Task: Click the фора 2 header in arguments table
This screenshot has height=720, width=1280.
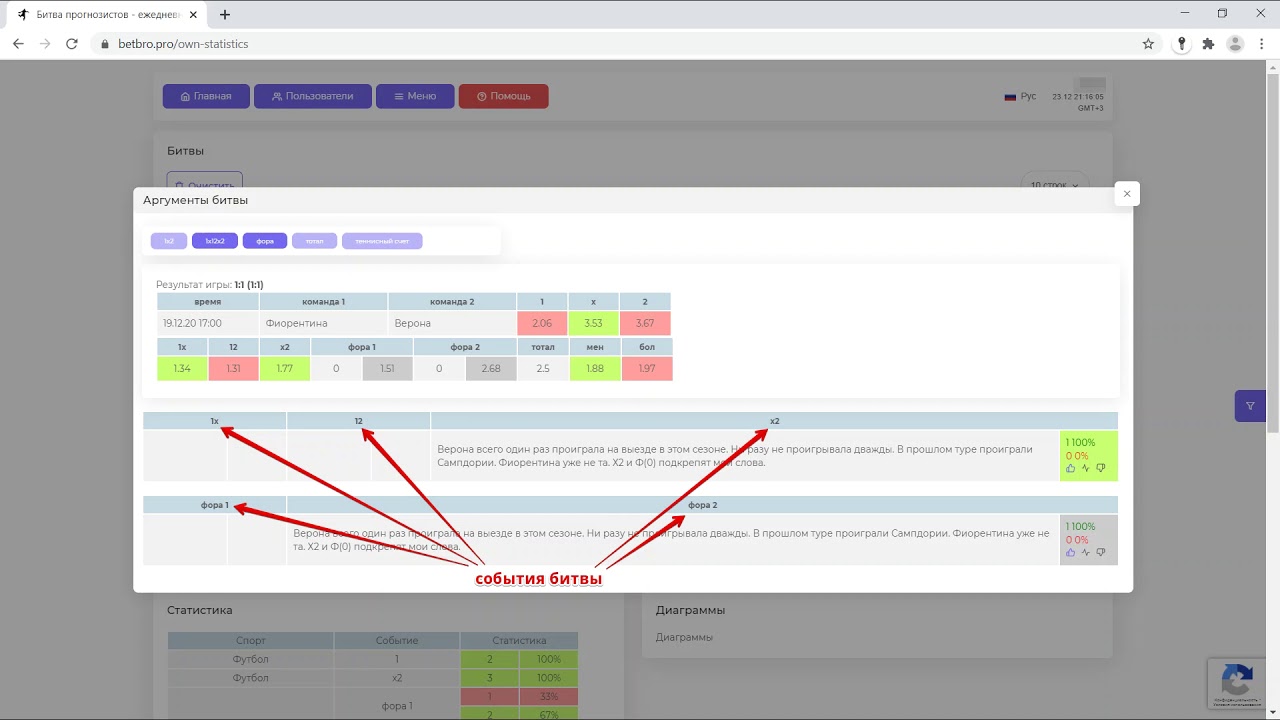Action: pos(703,505)
